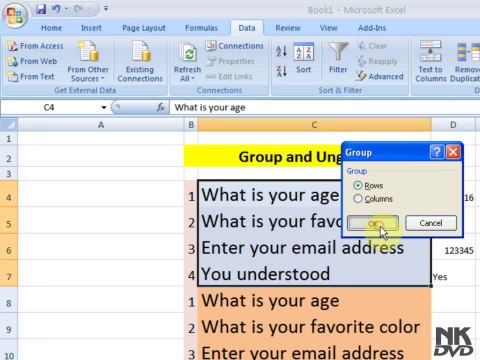This screenshot has height=360, width=480.
Task: Open workbook Connections
Action: coord(235,46)
